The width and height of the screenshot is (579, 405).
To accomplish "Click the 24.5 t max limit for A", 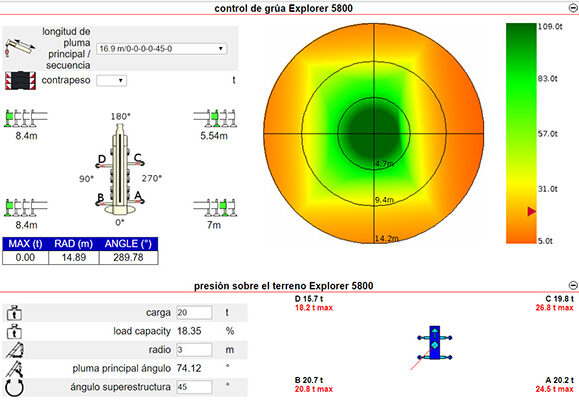I will [555, 389].
